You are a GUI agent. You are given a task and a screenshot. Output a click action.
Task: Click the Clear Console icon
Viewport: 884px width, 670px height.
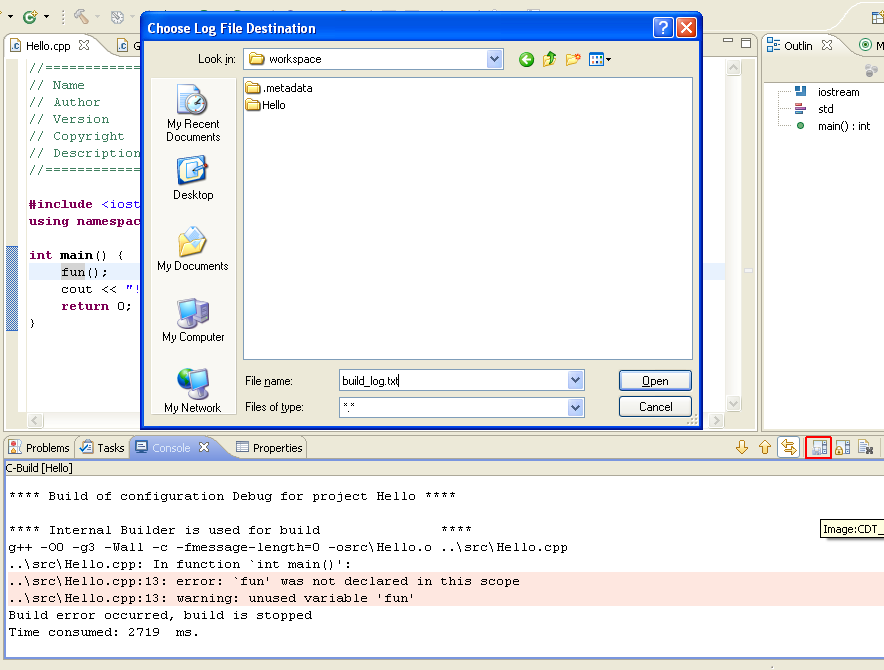coord(865,448)
